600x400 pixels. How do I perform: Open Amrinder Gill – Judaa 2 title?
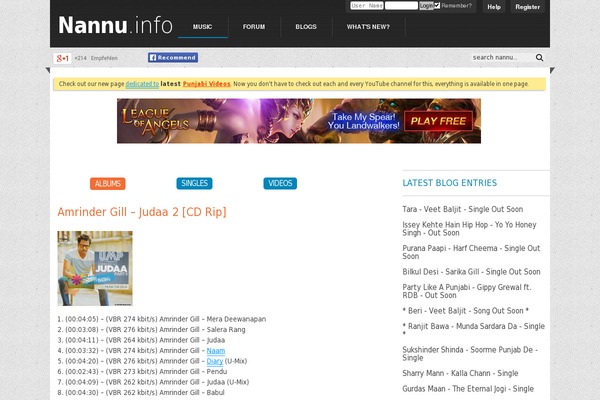click(142, 212)
